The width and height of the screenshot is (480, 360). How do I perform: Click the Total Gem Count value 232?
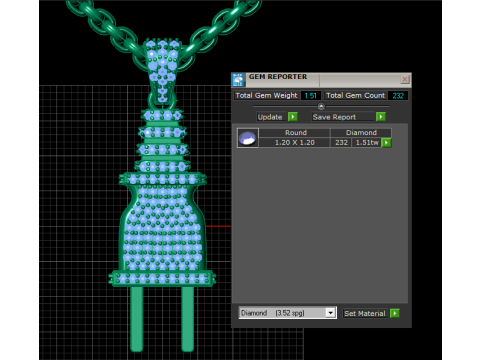(x=398, y=96)
